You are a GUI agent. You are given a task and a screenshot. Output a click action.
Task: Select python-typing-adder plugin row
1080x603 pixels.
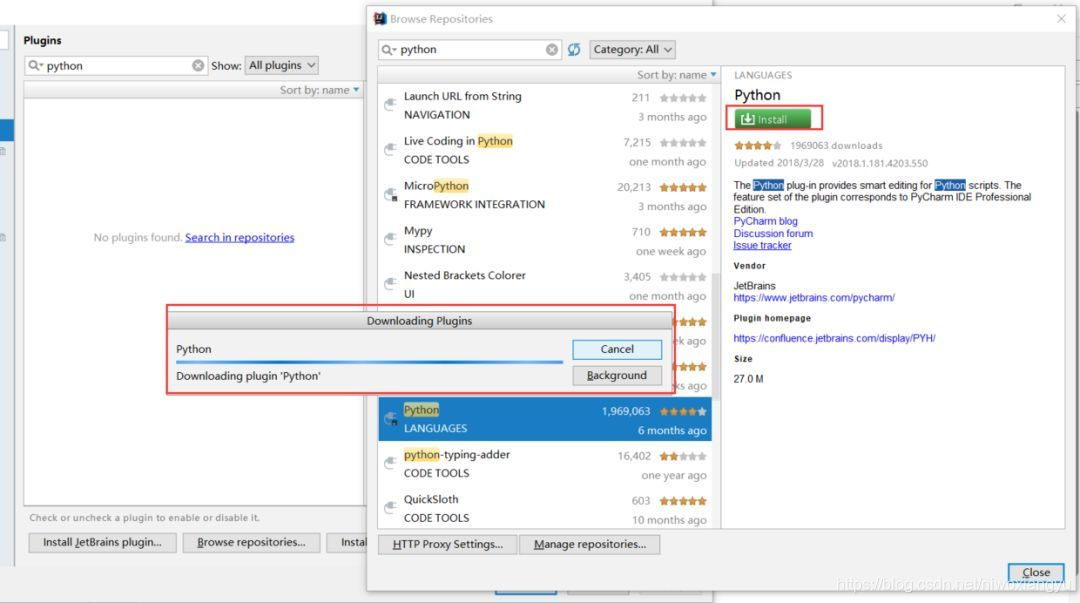click(545, 464)
